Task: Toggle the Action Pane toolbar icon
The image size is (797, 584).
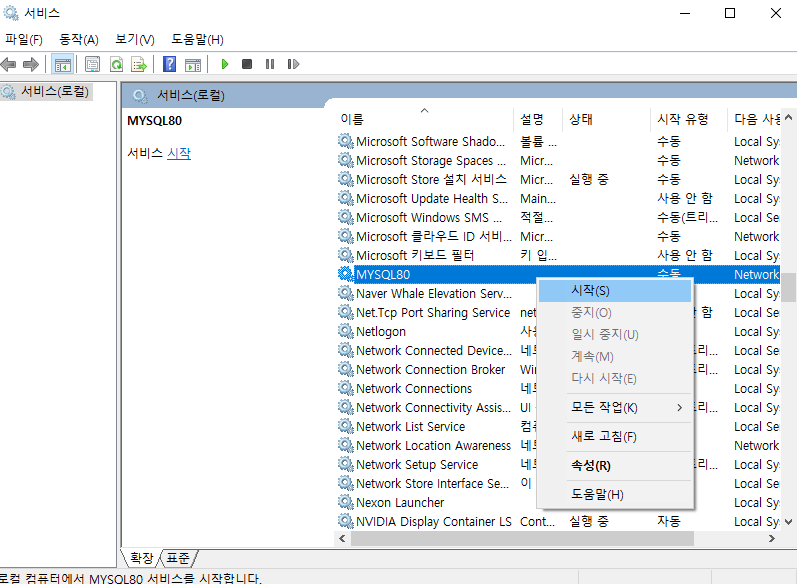Action: coord(193,64)
